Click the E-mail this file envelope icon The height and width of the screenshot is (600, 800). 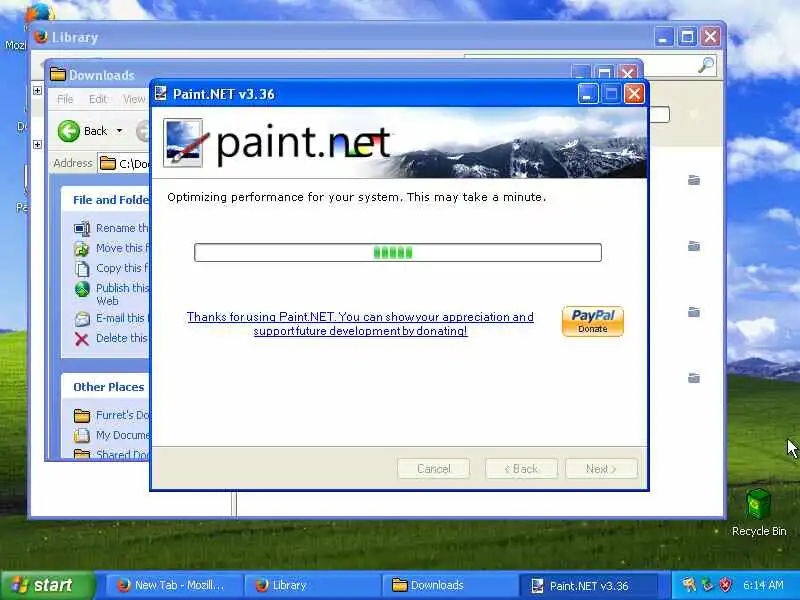[82, 319]
